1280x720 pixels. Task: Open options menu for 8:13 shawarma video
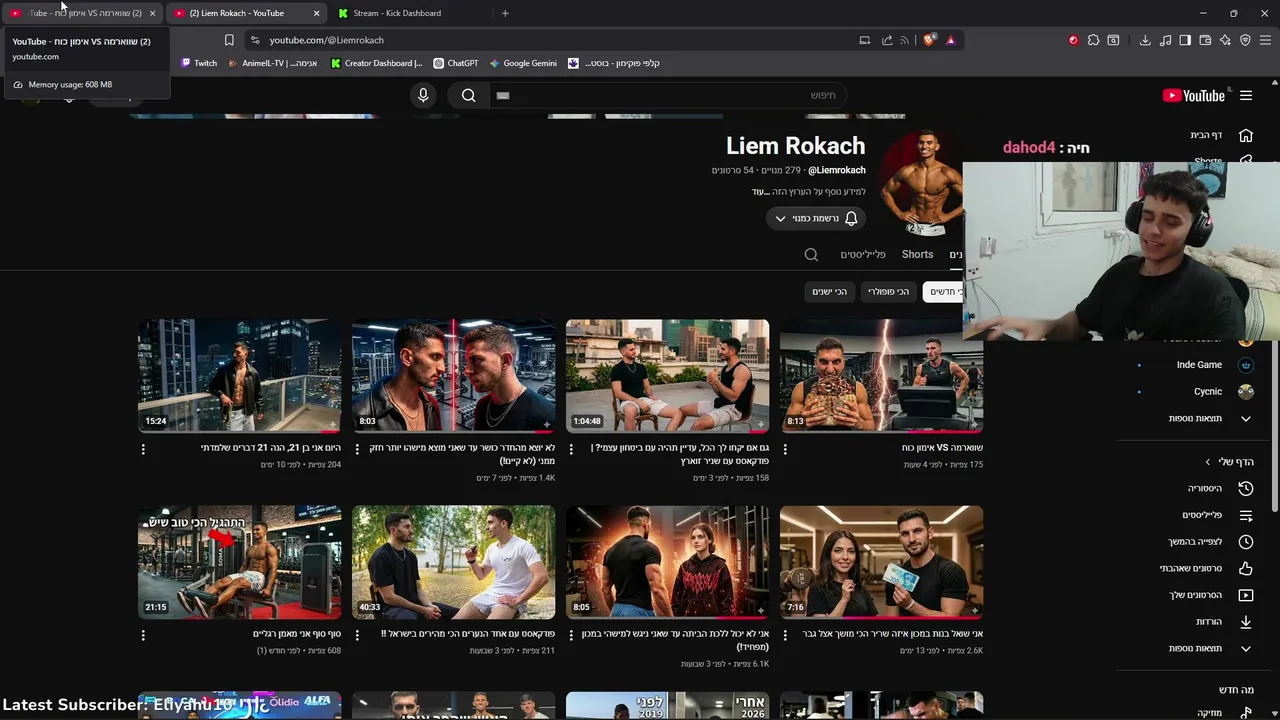tap(785, 449)
